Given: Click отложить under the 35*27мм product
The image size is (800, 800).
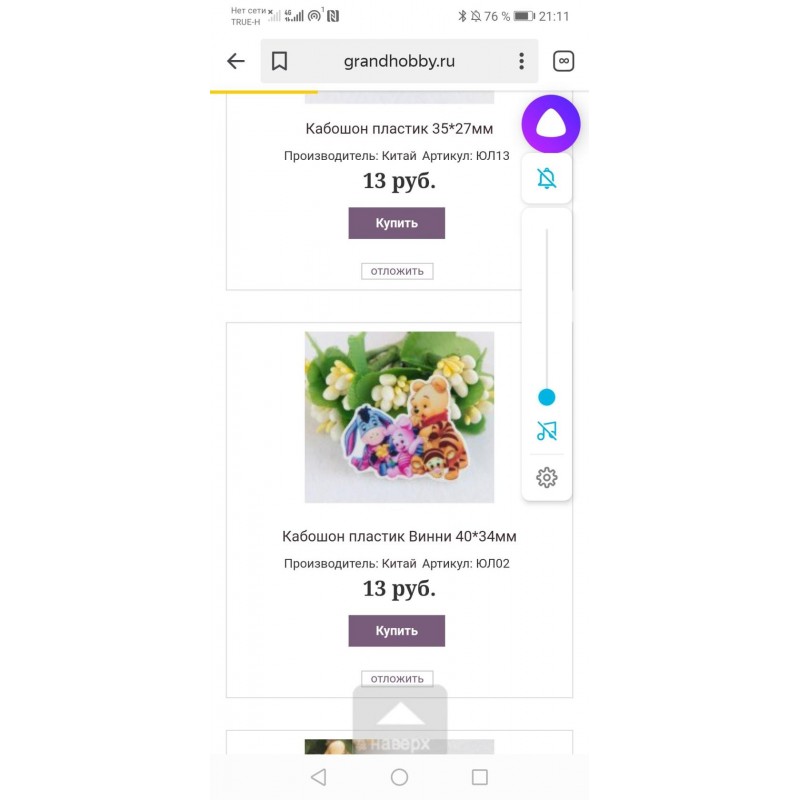Looking at the screenshot, I should [397, 271].
